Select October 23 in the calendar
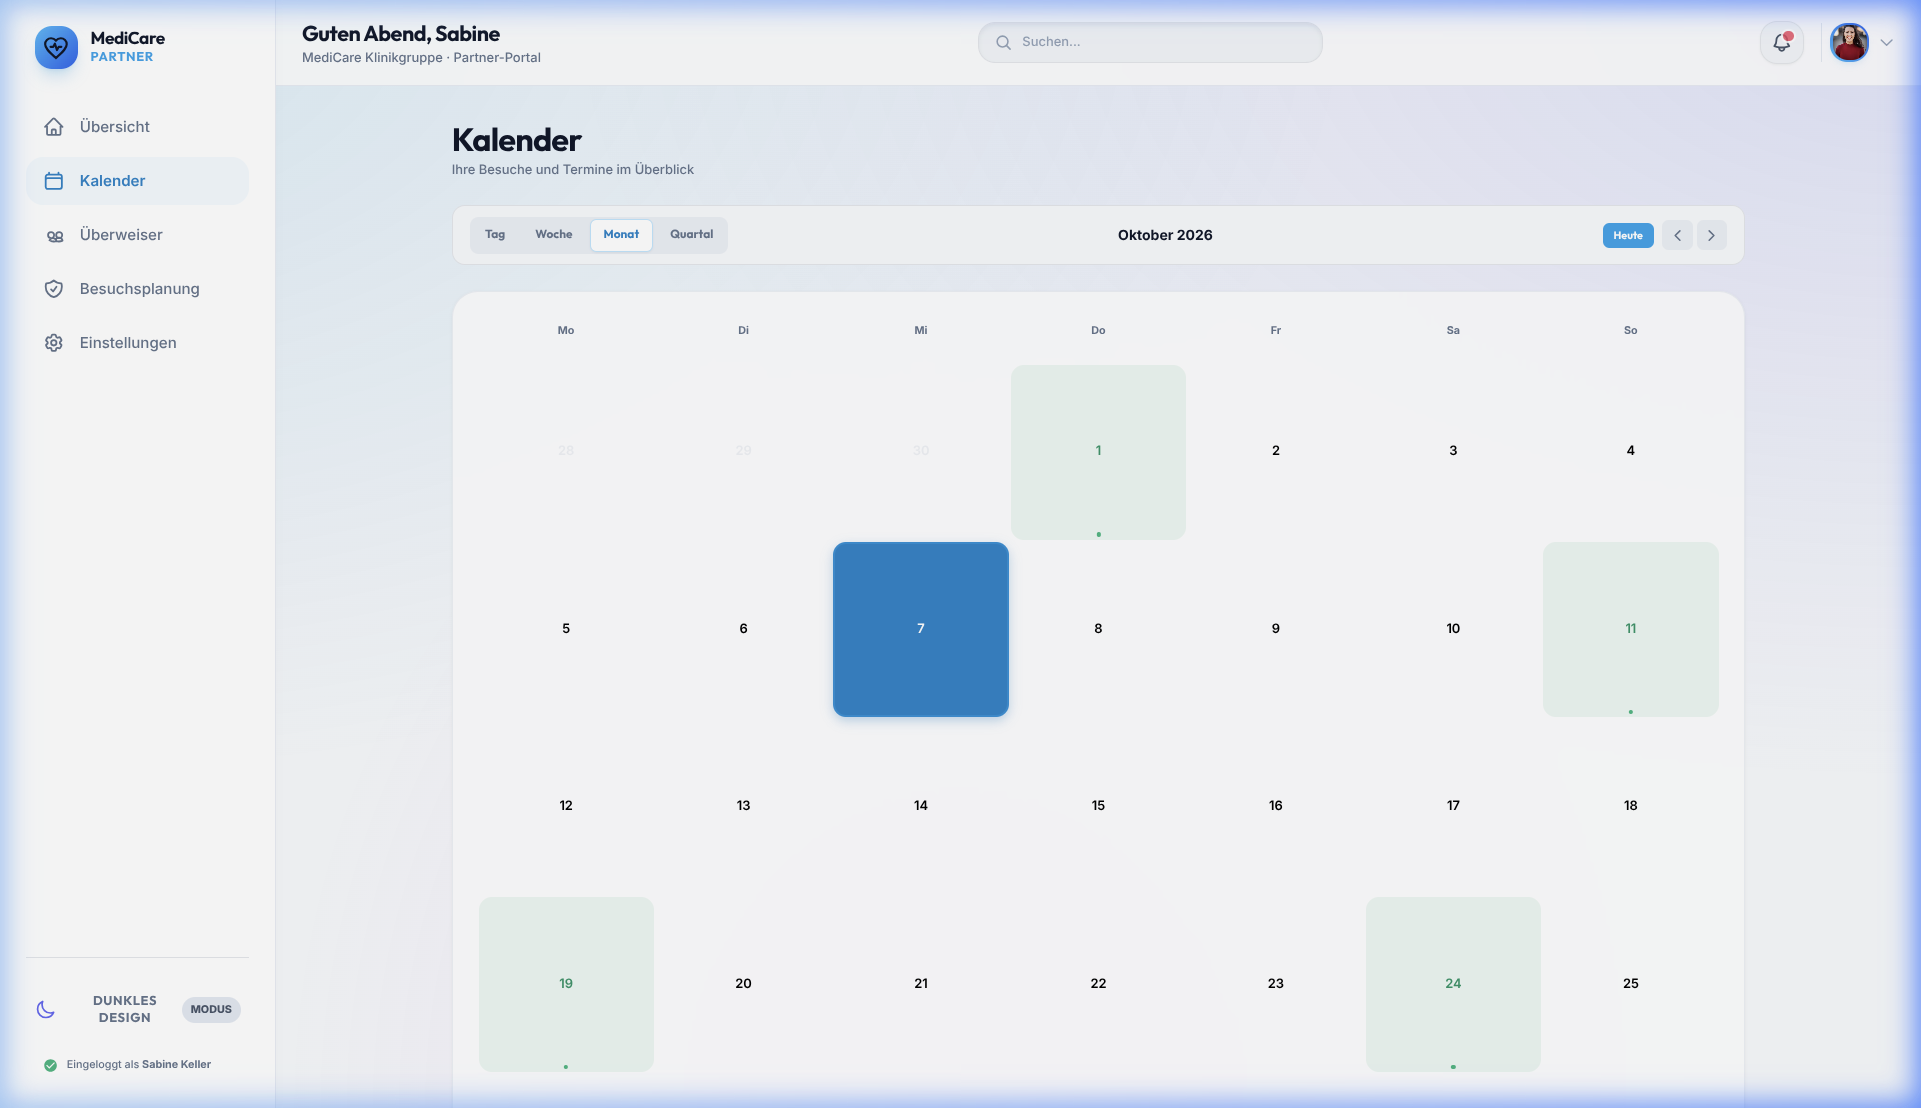1921x1108 pixels. click(x=1276, y=984)
